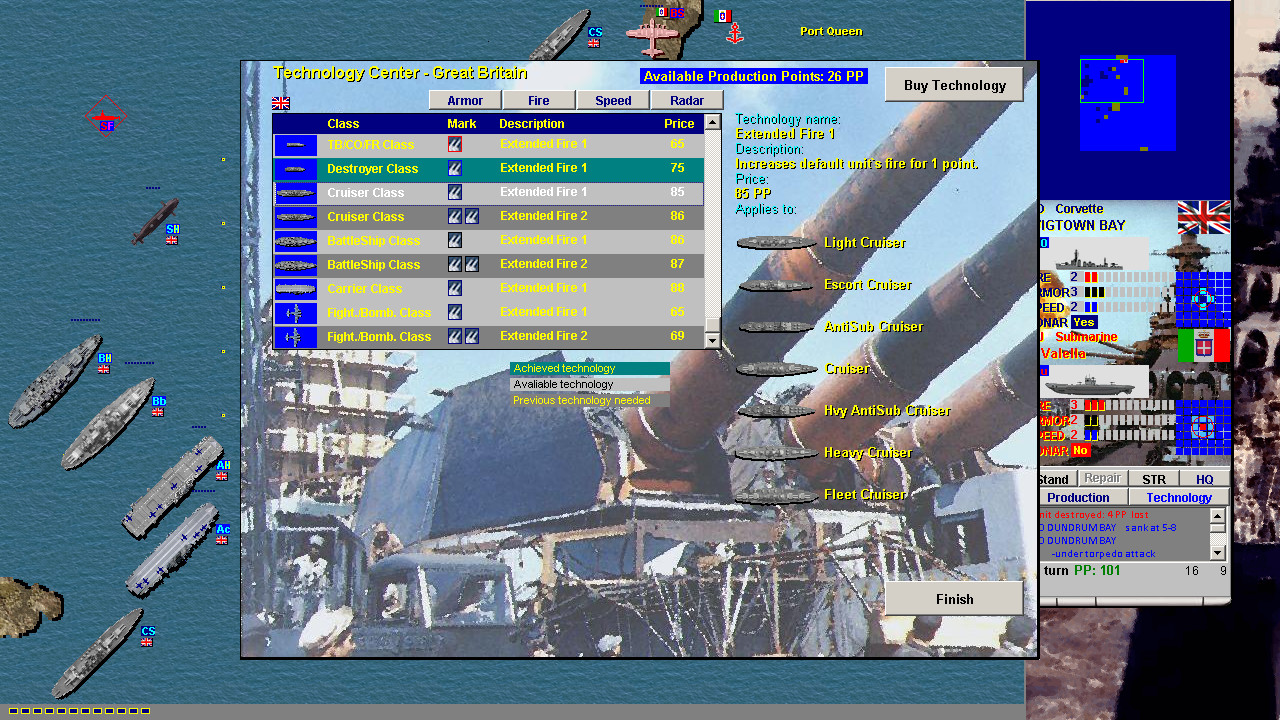Click the Port Queen anchor icon
Viewport: 1280px width, 720px height.
click(735, 32)
